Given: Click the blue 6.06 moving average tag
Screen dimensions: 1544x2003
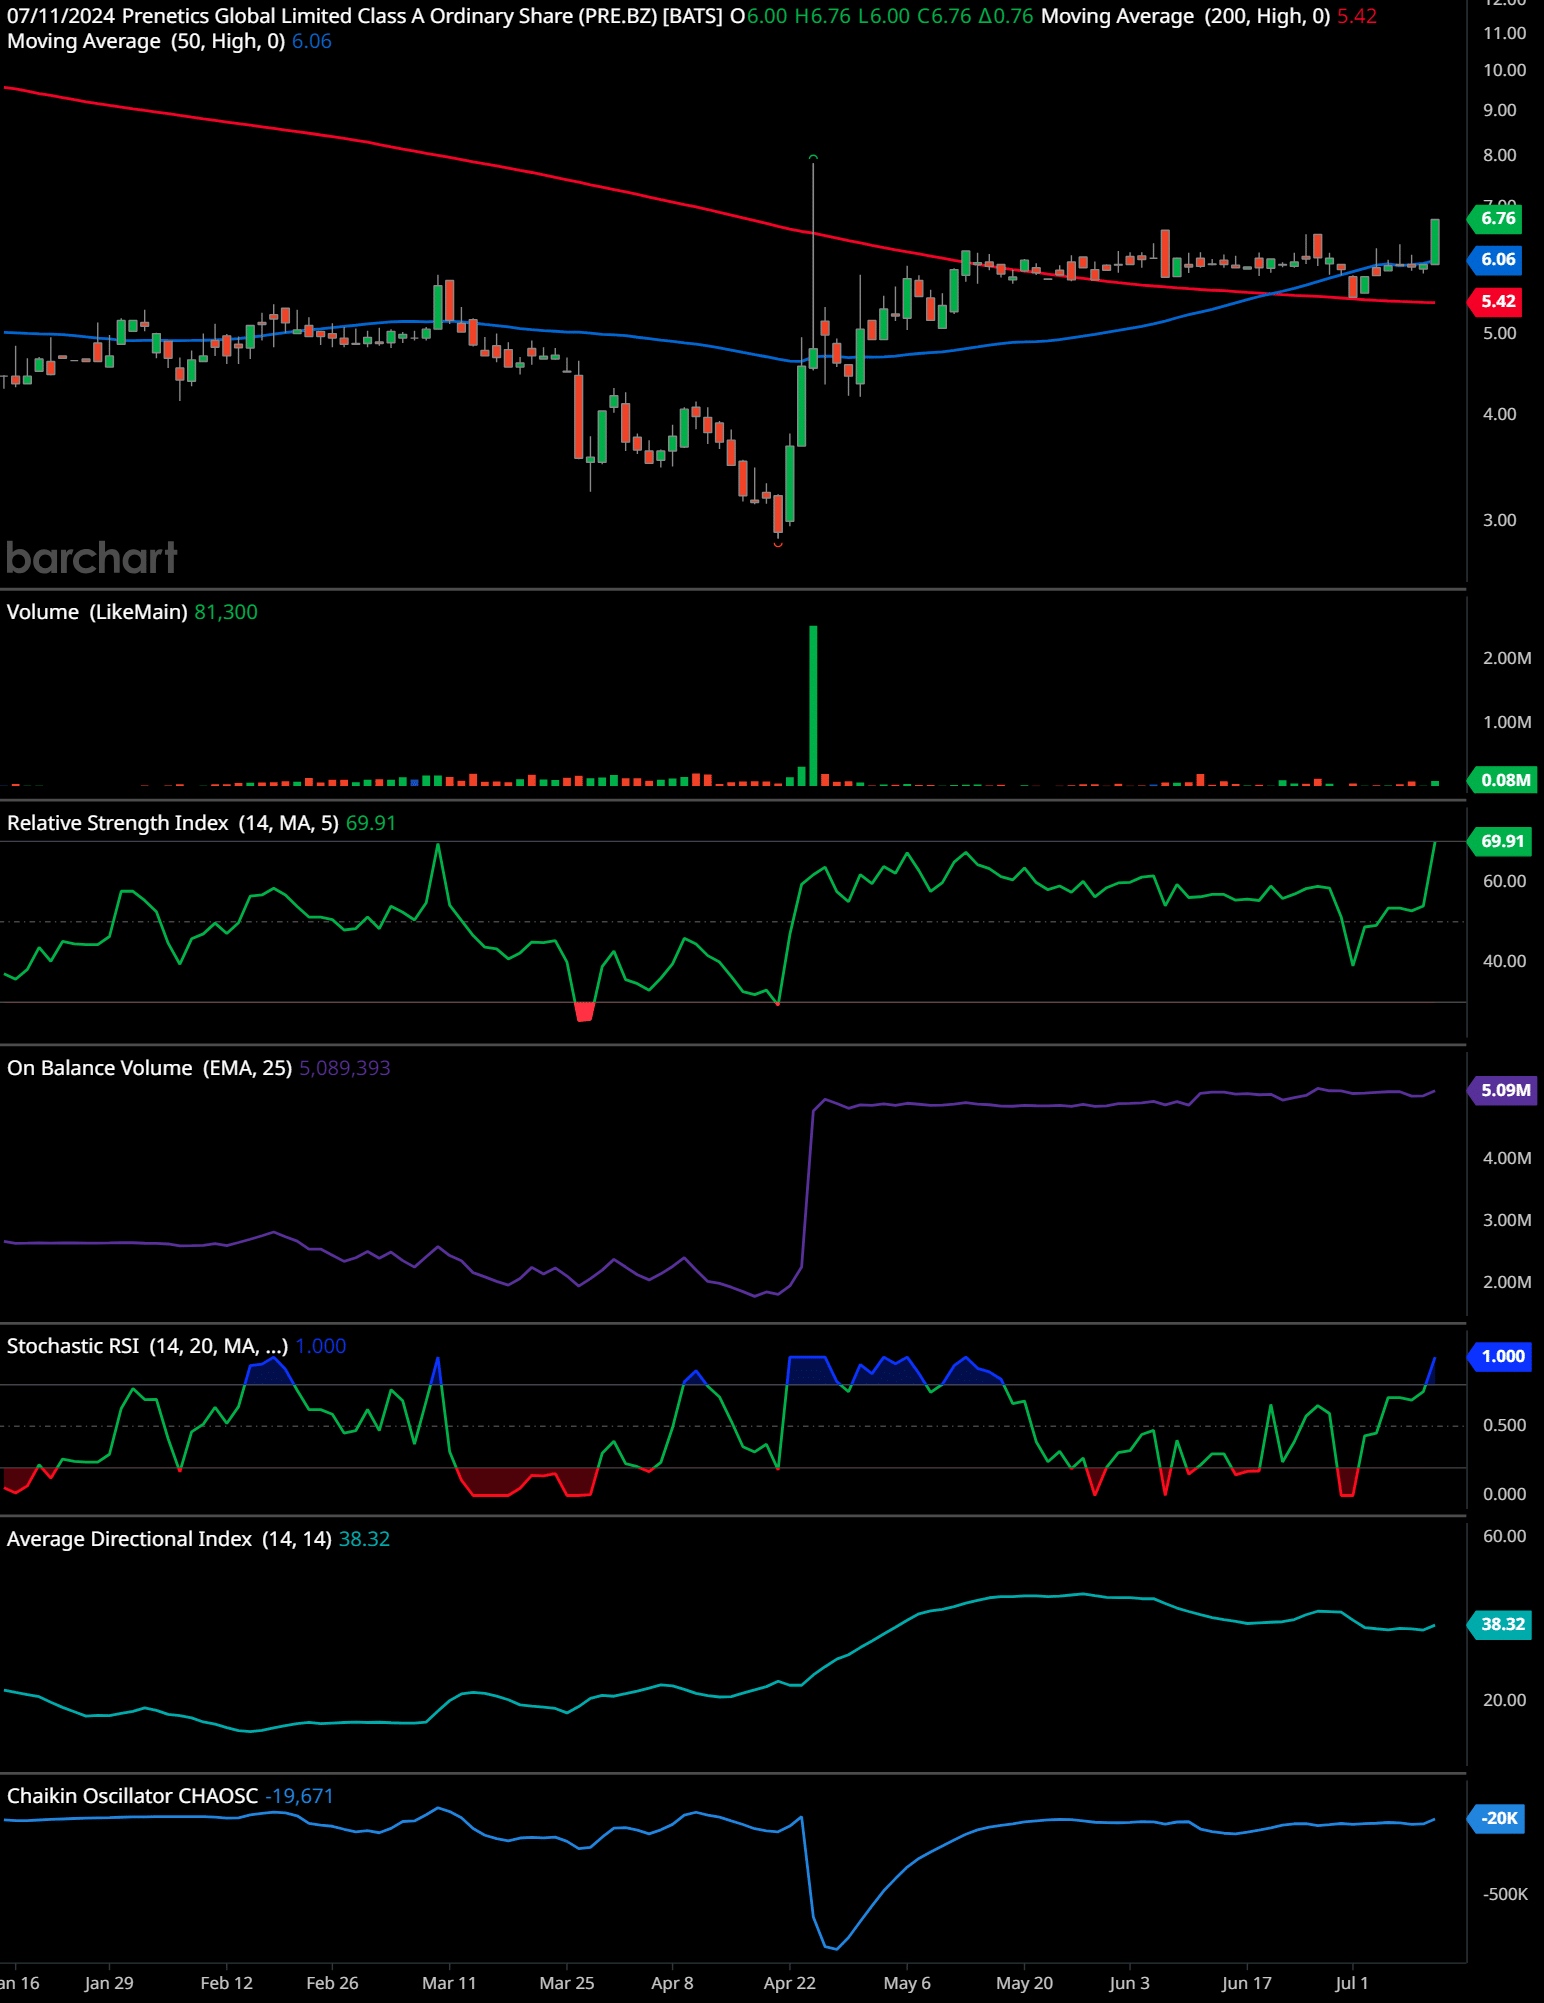Looking at the screenshot, I should 1497,259.
